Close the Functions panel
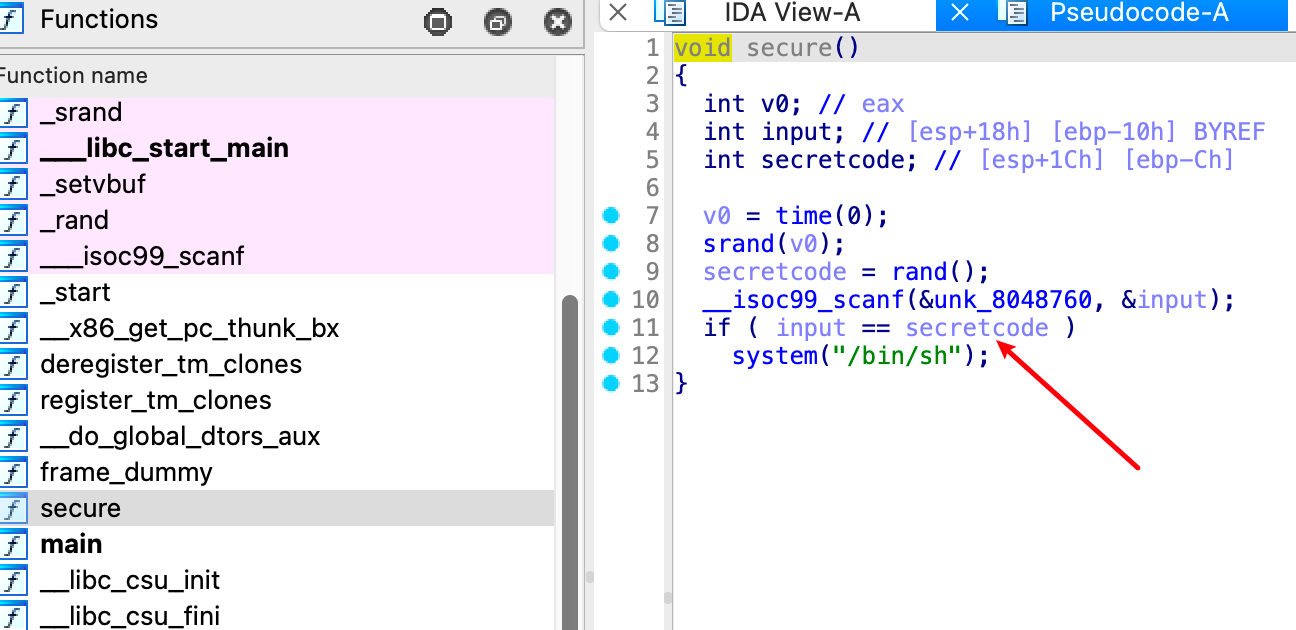The height and width of the screenshot is (630, 1296). [x=558, y=22]
